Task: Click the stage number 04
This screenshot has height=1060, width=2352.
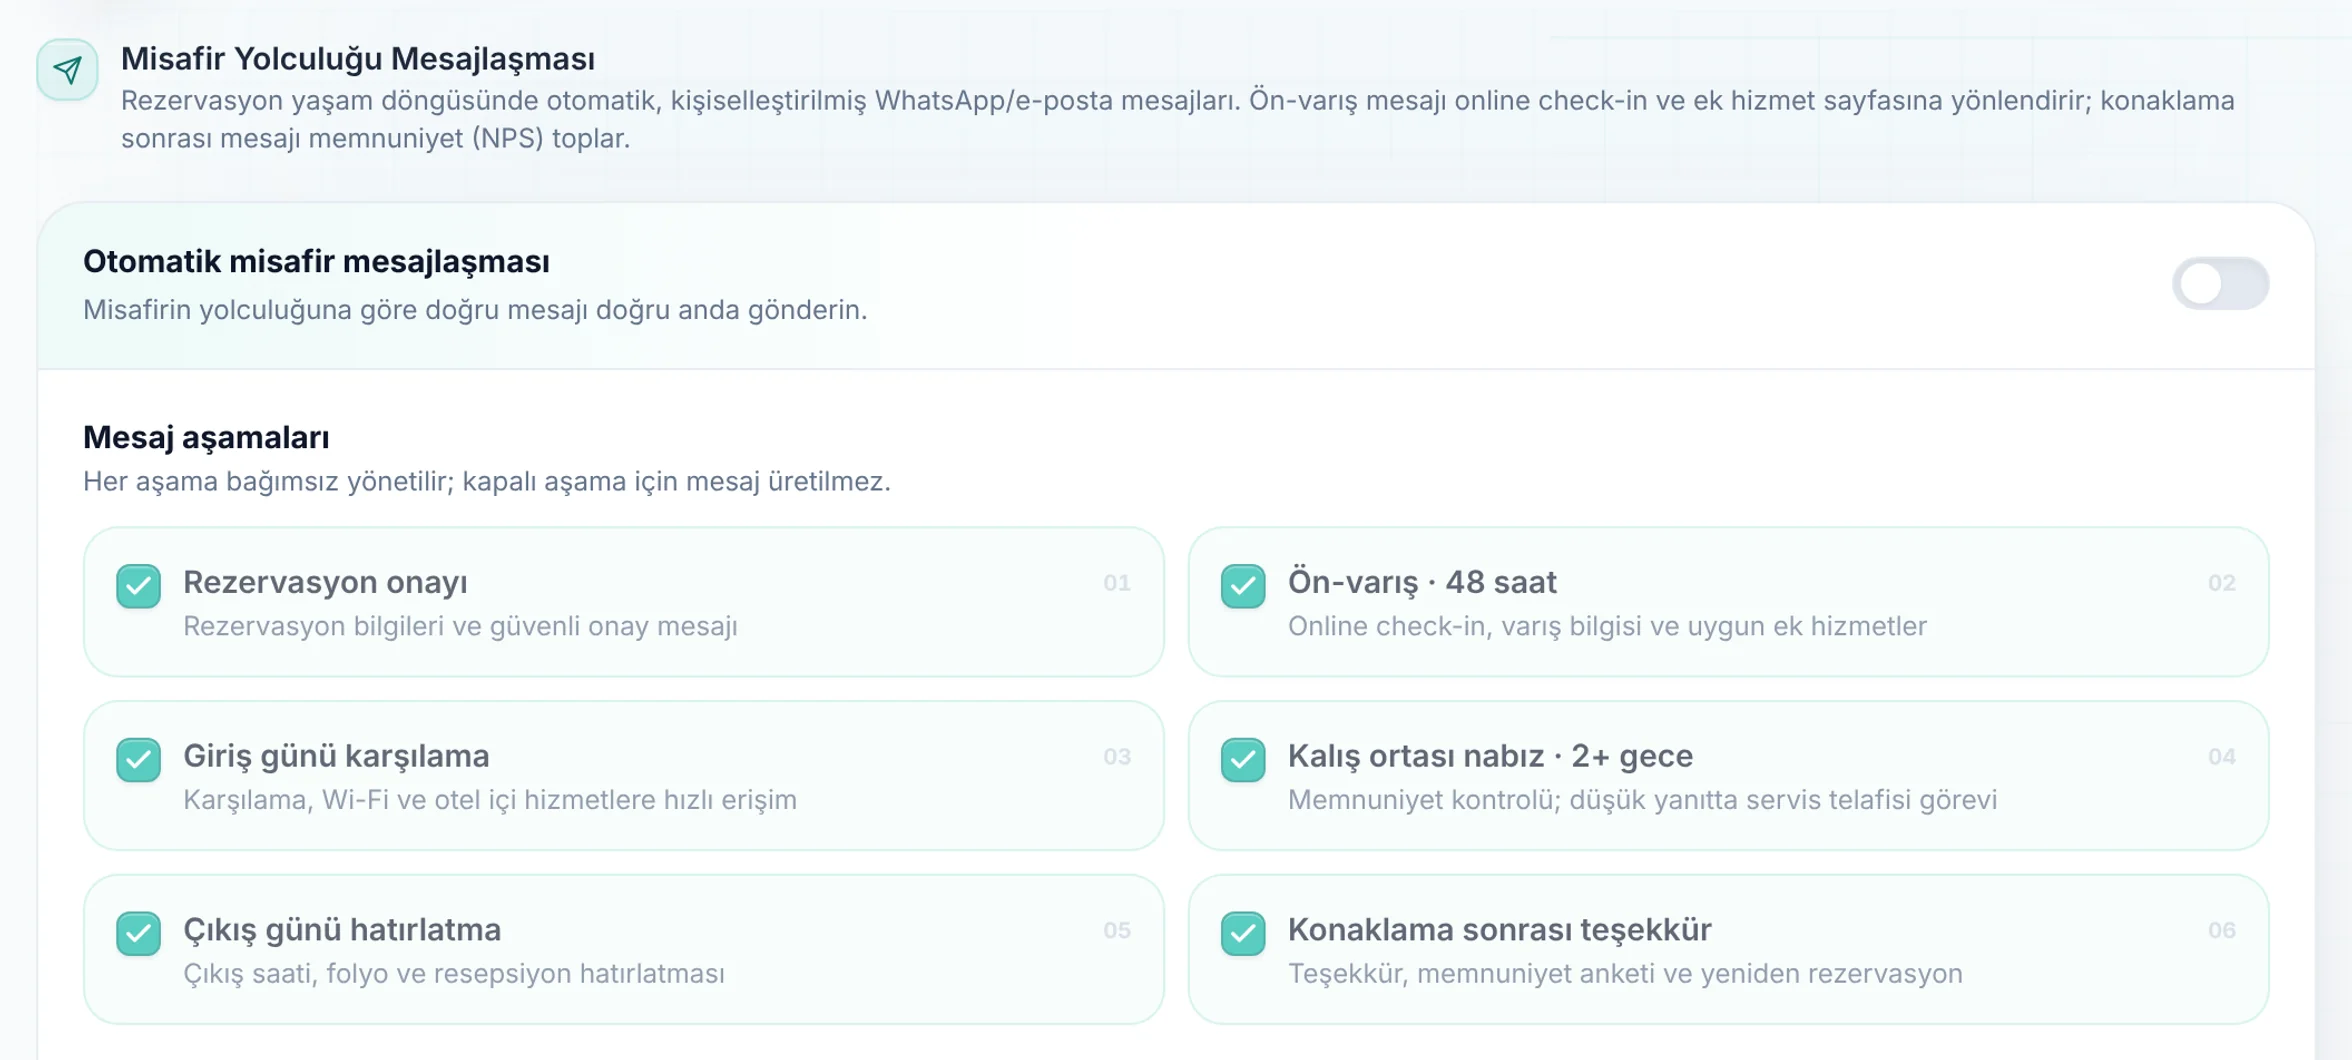Action: [2222, 757]
